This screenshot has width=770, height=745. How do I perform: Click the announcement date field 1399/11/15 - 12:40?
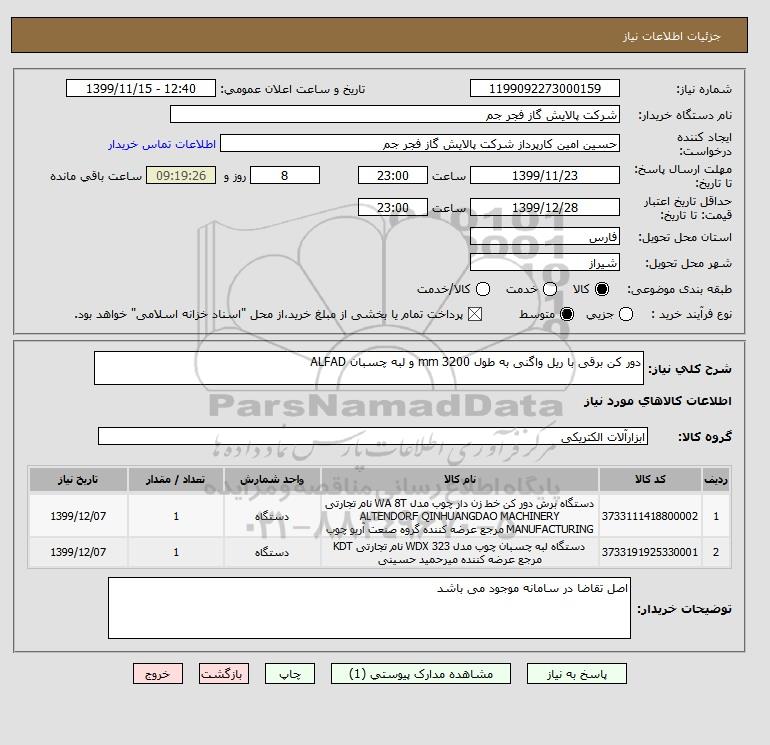[140, 88]
